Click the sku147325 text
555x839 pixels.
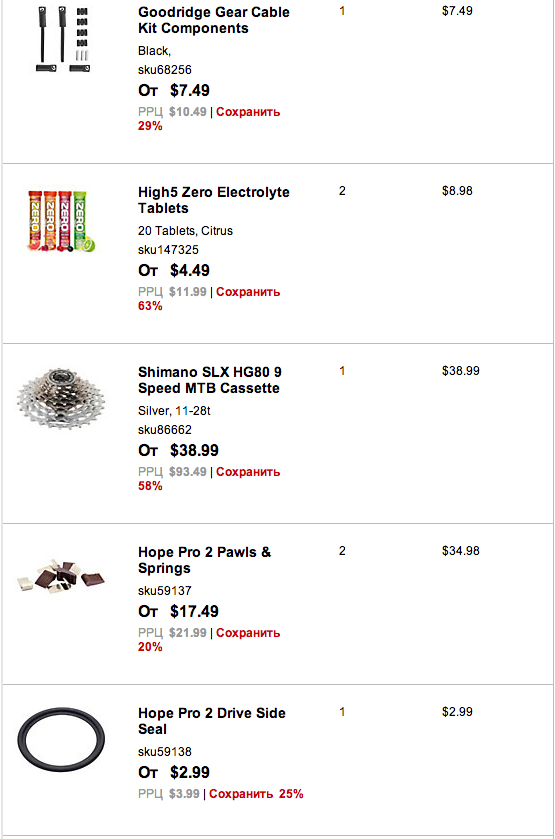point(168,249)
